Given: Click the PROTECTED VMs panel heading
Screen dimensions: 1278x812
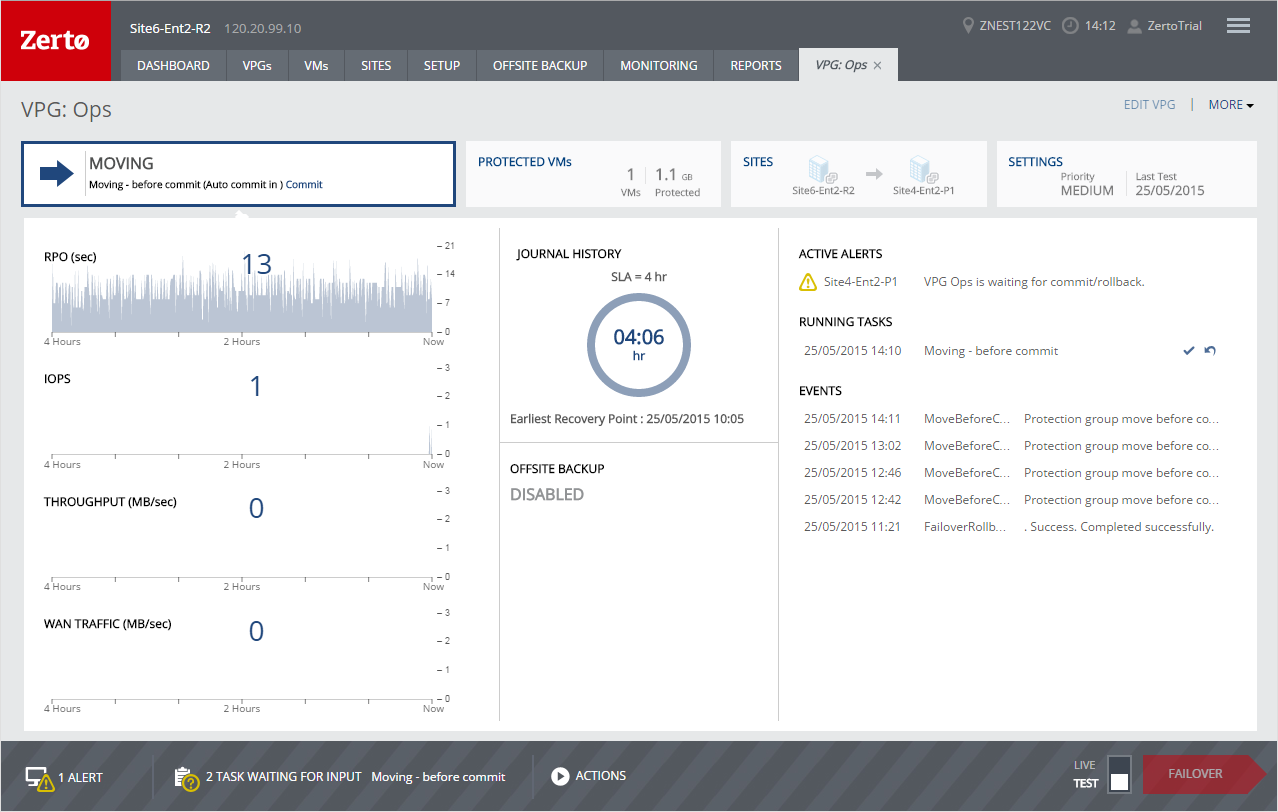Looking at the screenshot, I should click(x=525, y=162).
